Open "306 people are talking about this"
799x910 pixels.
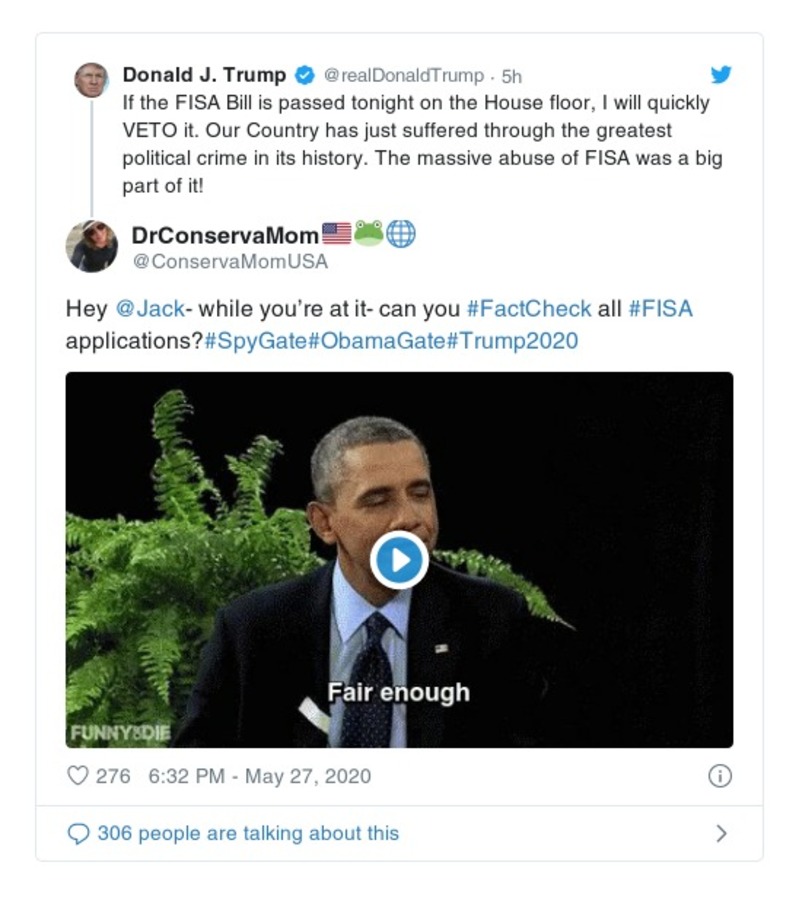point(247,834)
